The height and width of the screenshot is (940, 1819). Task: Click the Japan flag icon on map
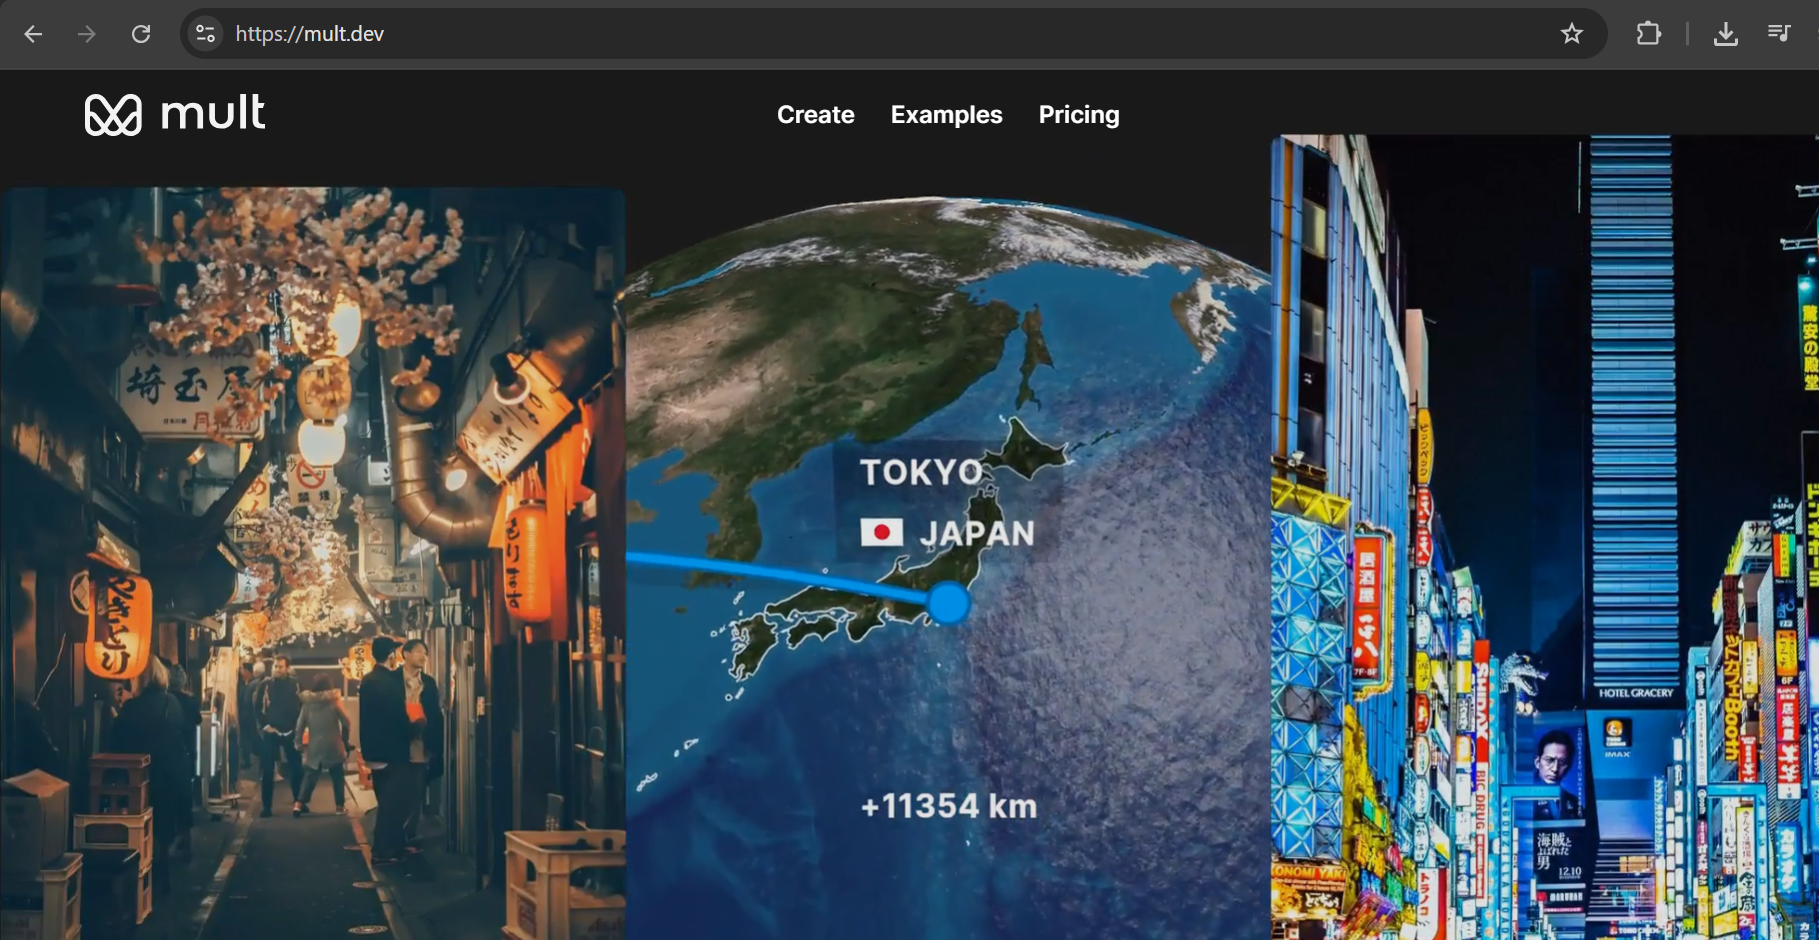click(881, 533)
